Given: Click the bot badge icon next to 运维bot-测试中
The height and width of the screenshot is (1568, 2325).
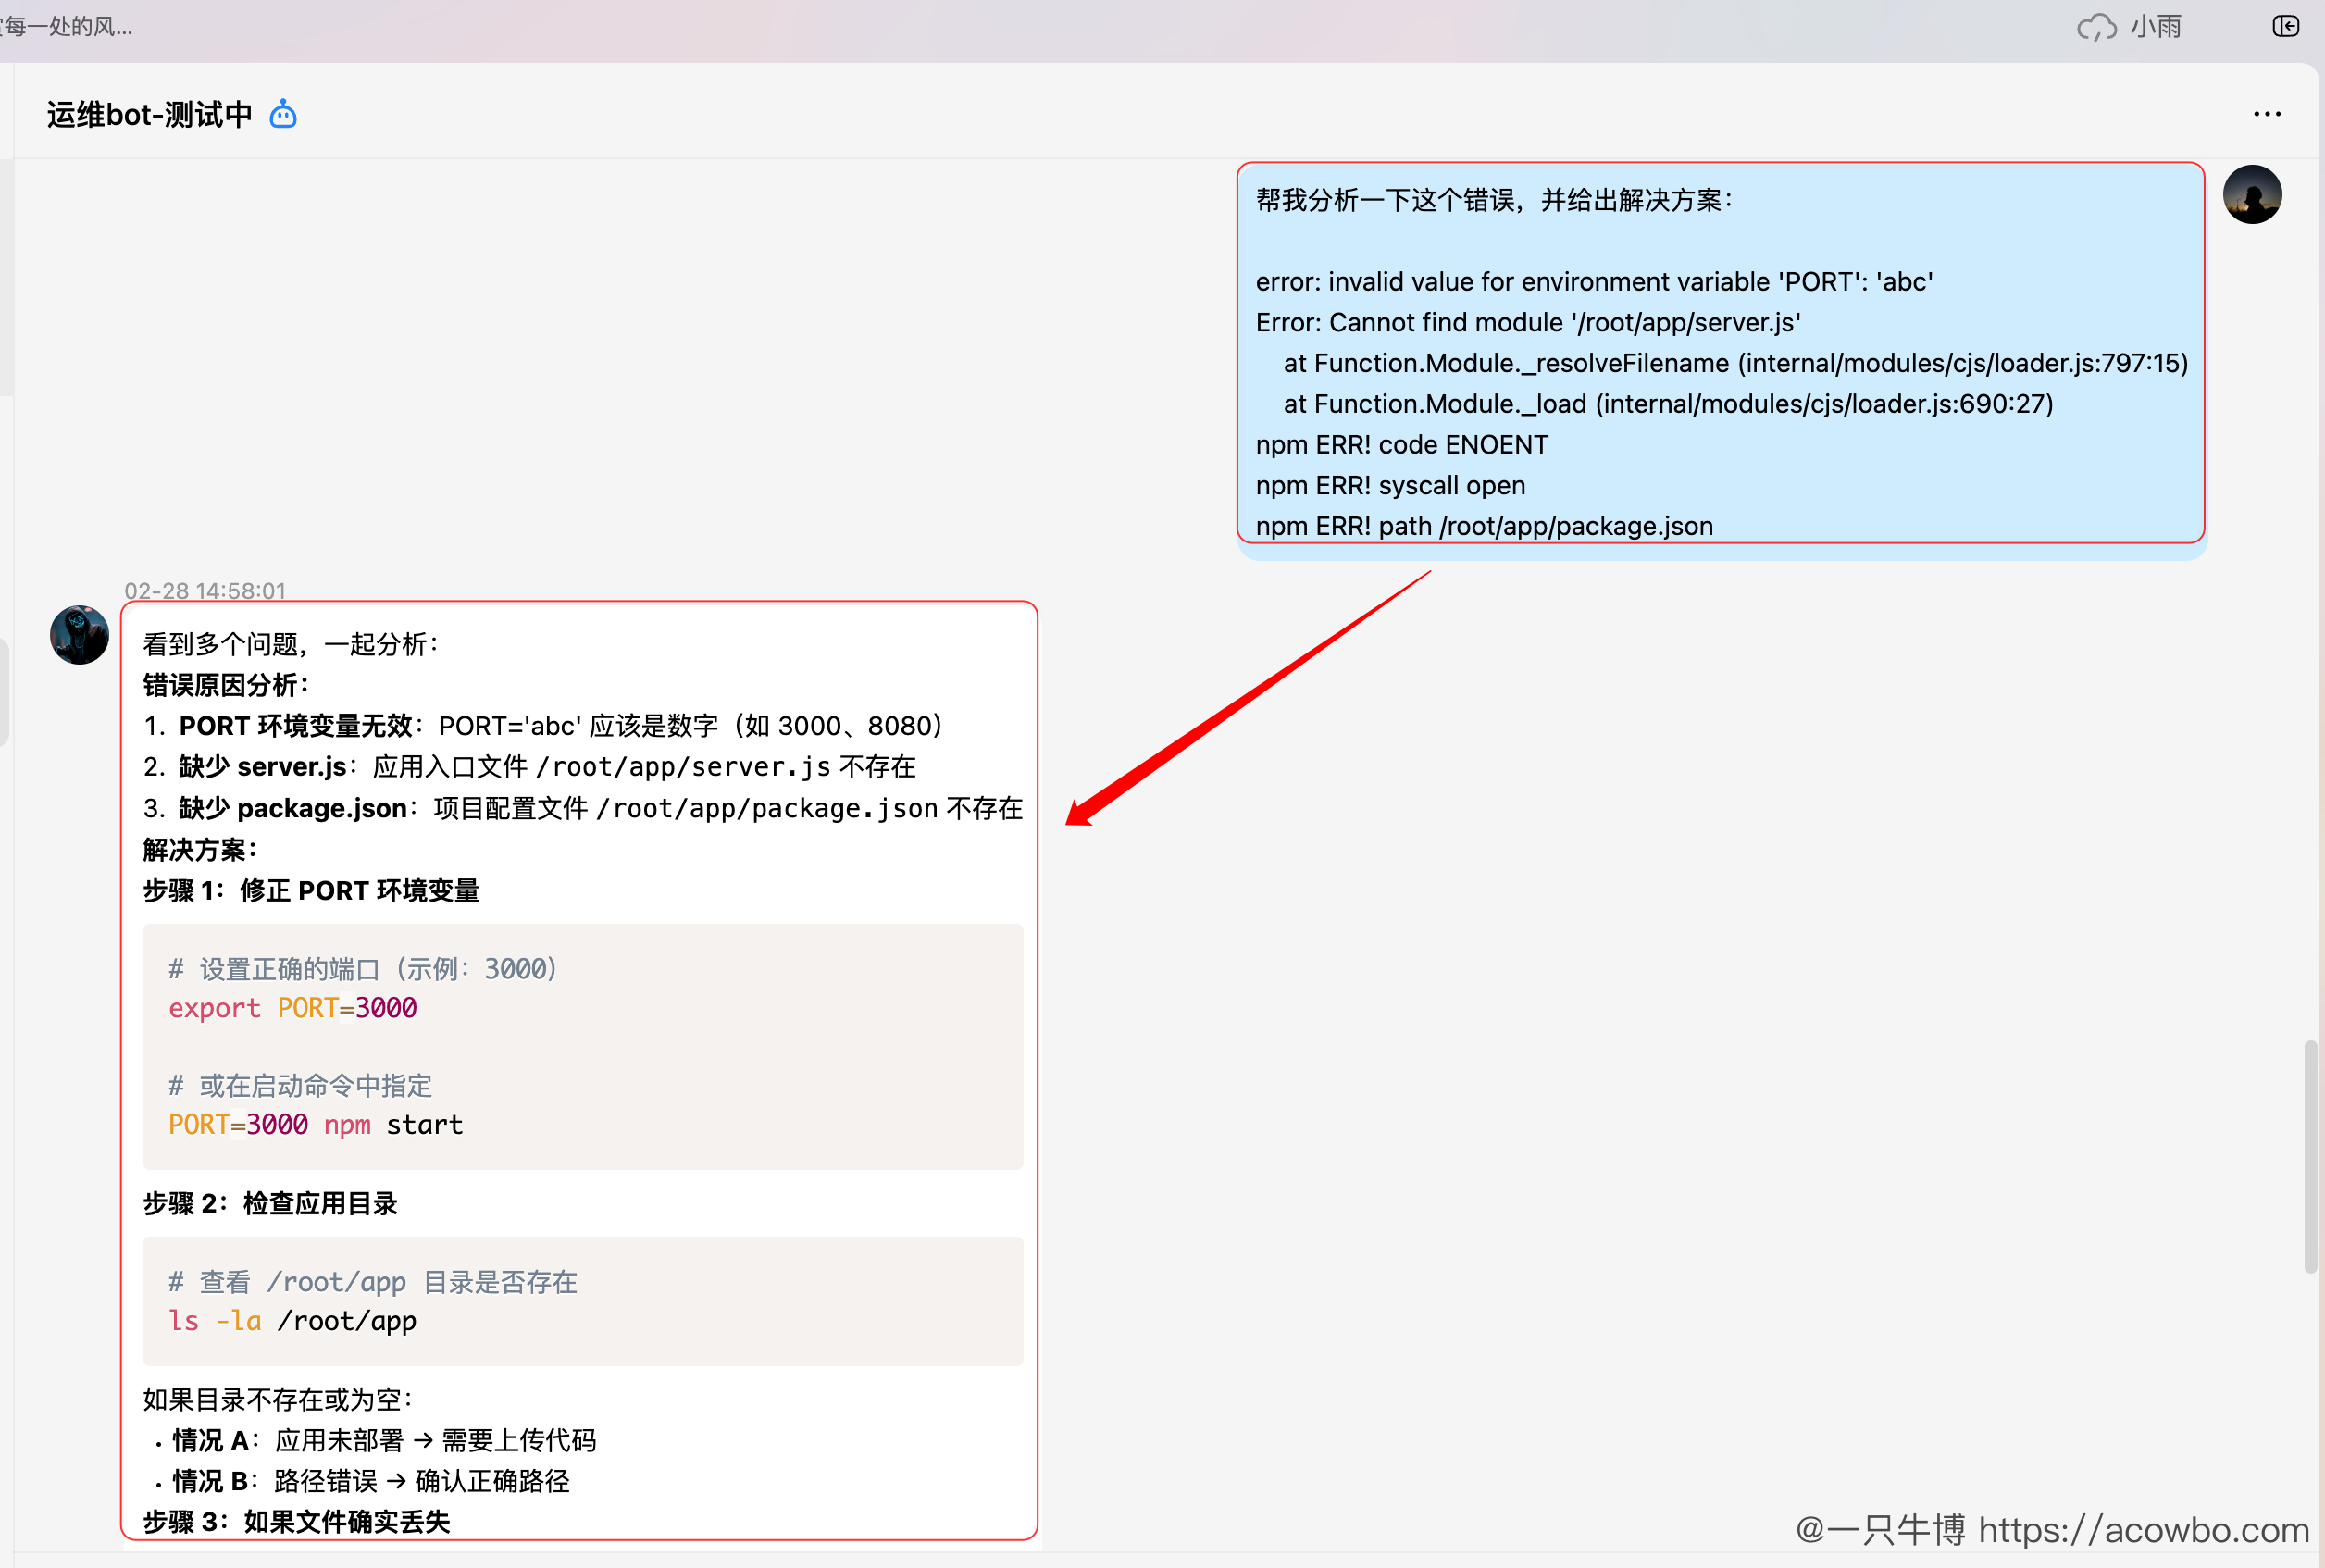Looking at the screenshot, I should click(282, 115).
